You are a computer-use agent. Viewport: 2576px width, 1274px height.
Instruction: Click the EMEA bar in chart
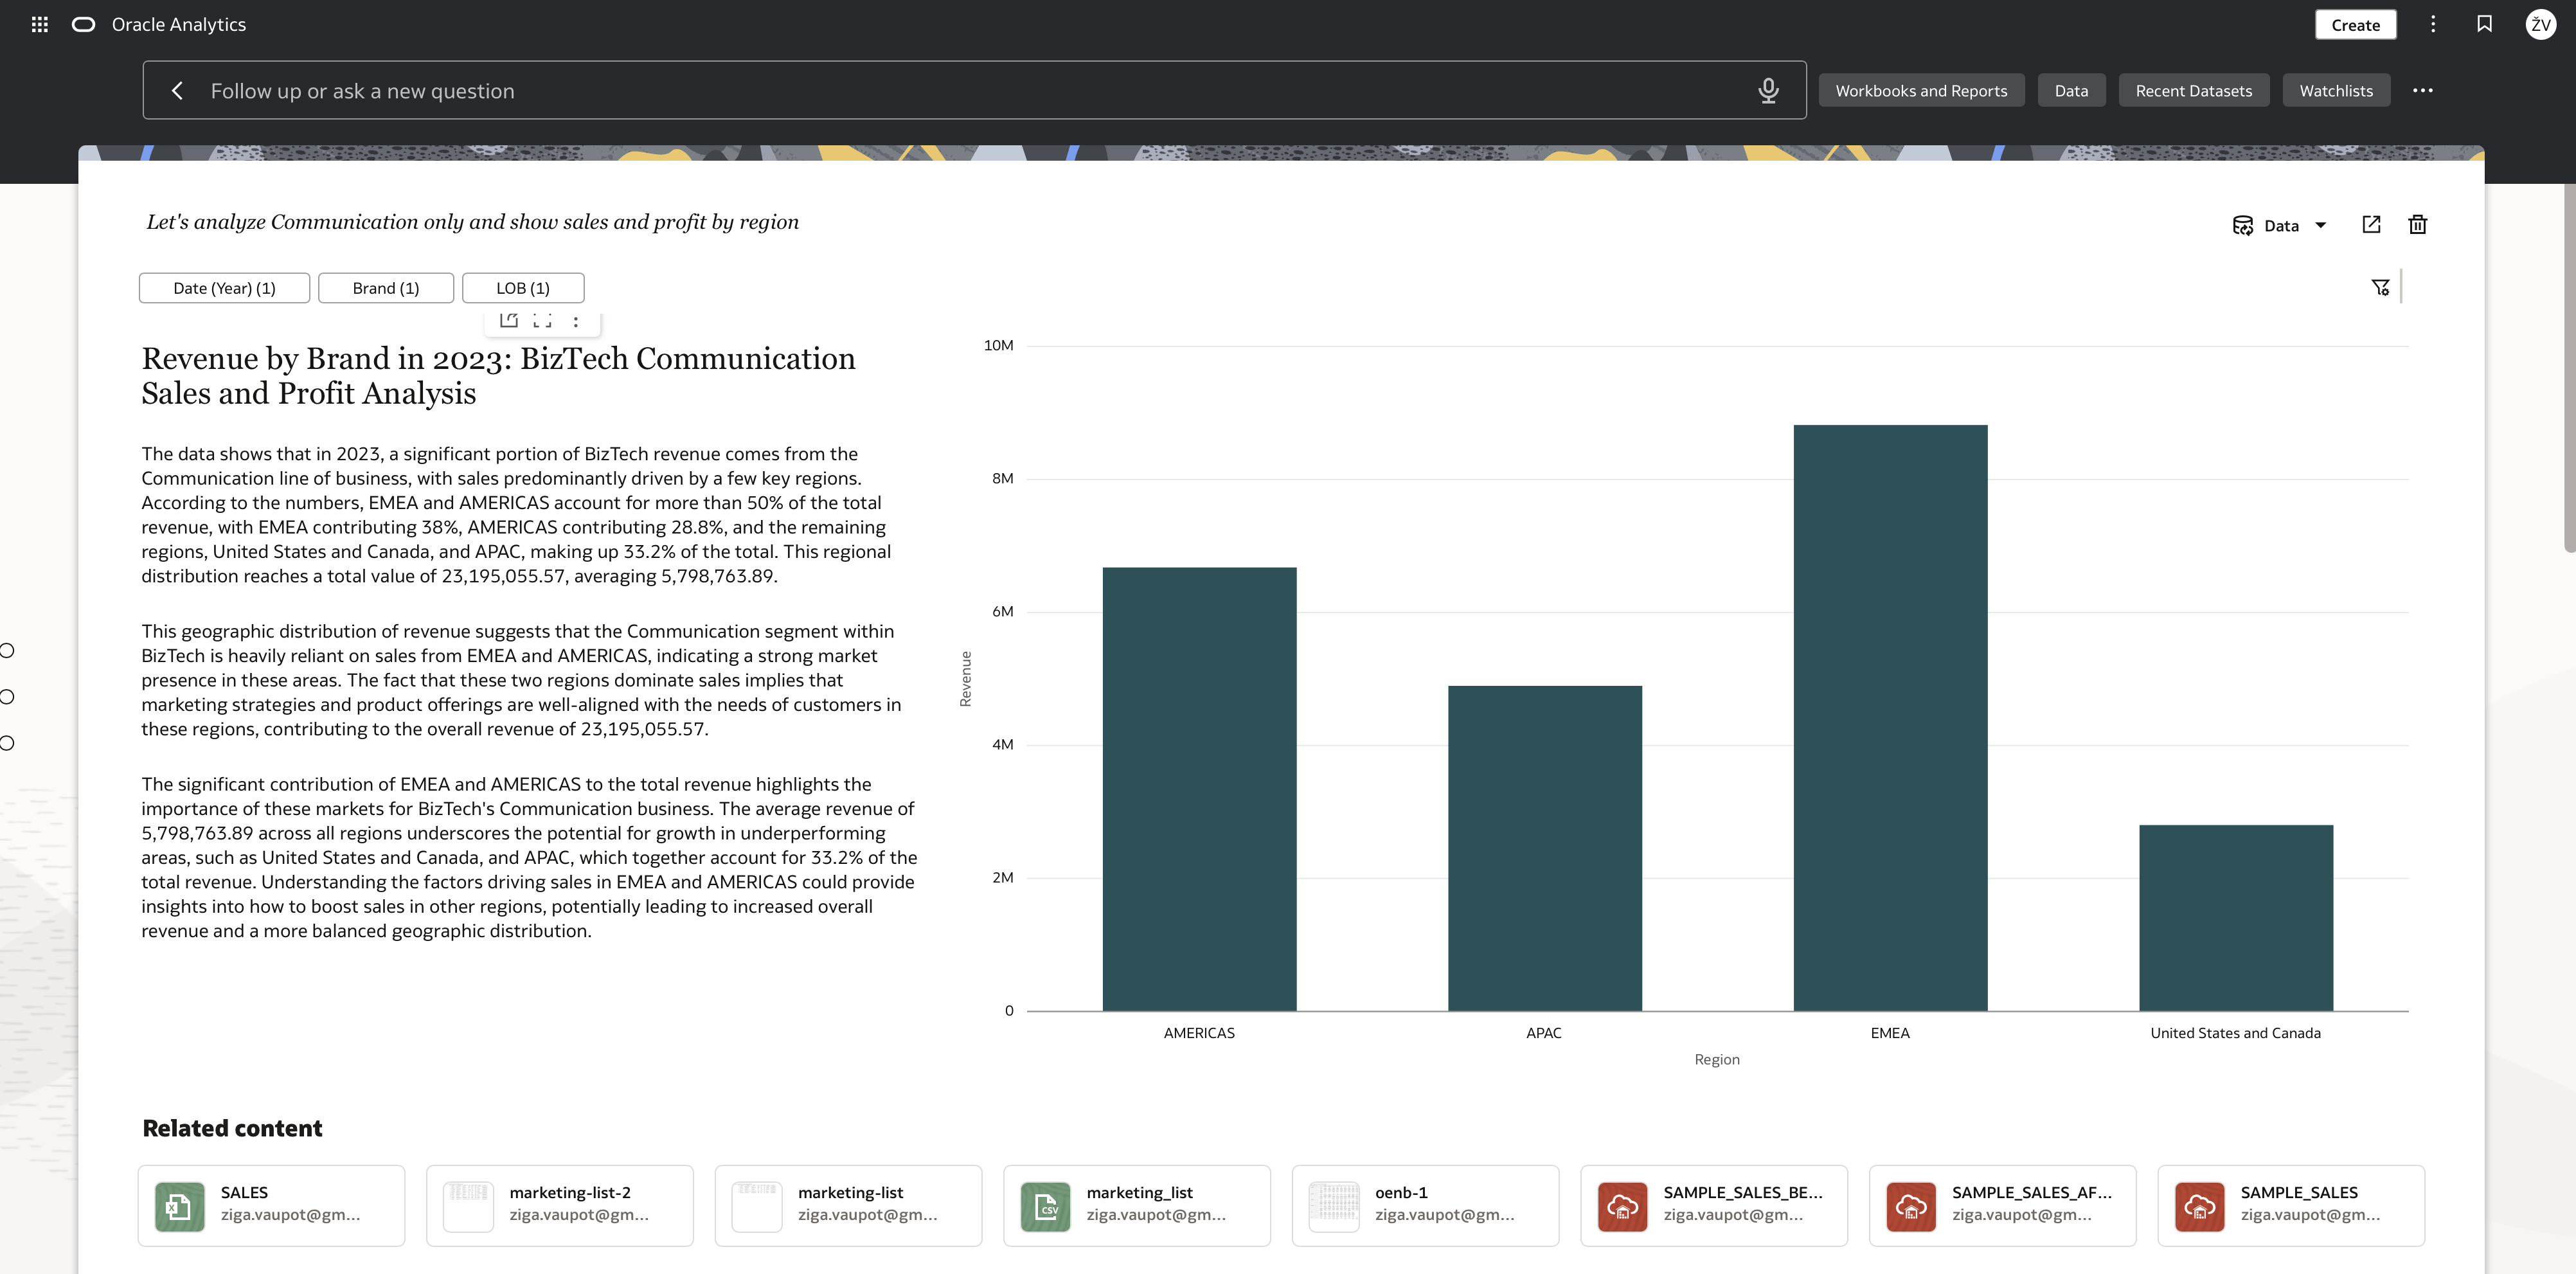[1890, 718]
